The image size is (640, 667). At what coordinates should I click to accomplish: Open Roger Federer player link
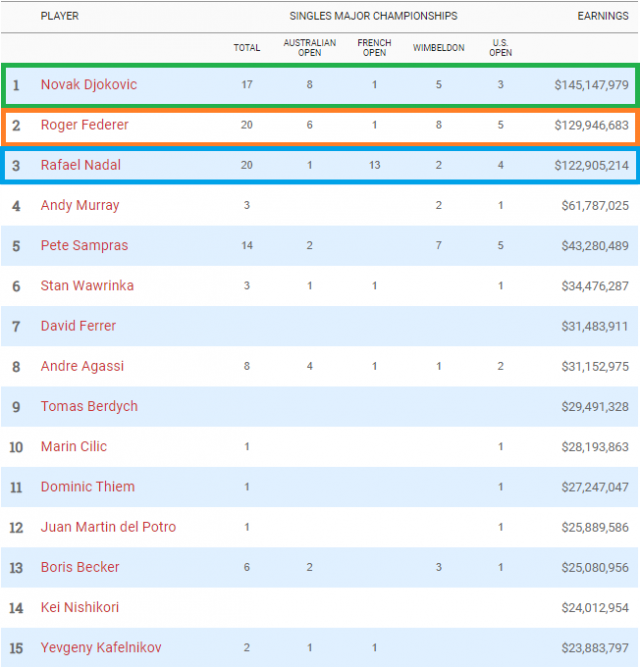pyautogui.click(x=85, y=125)
